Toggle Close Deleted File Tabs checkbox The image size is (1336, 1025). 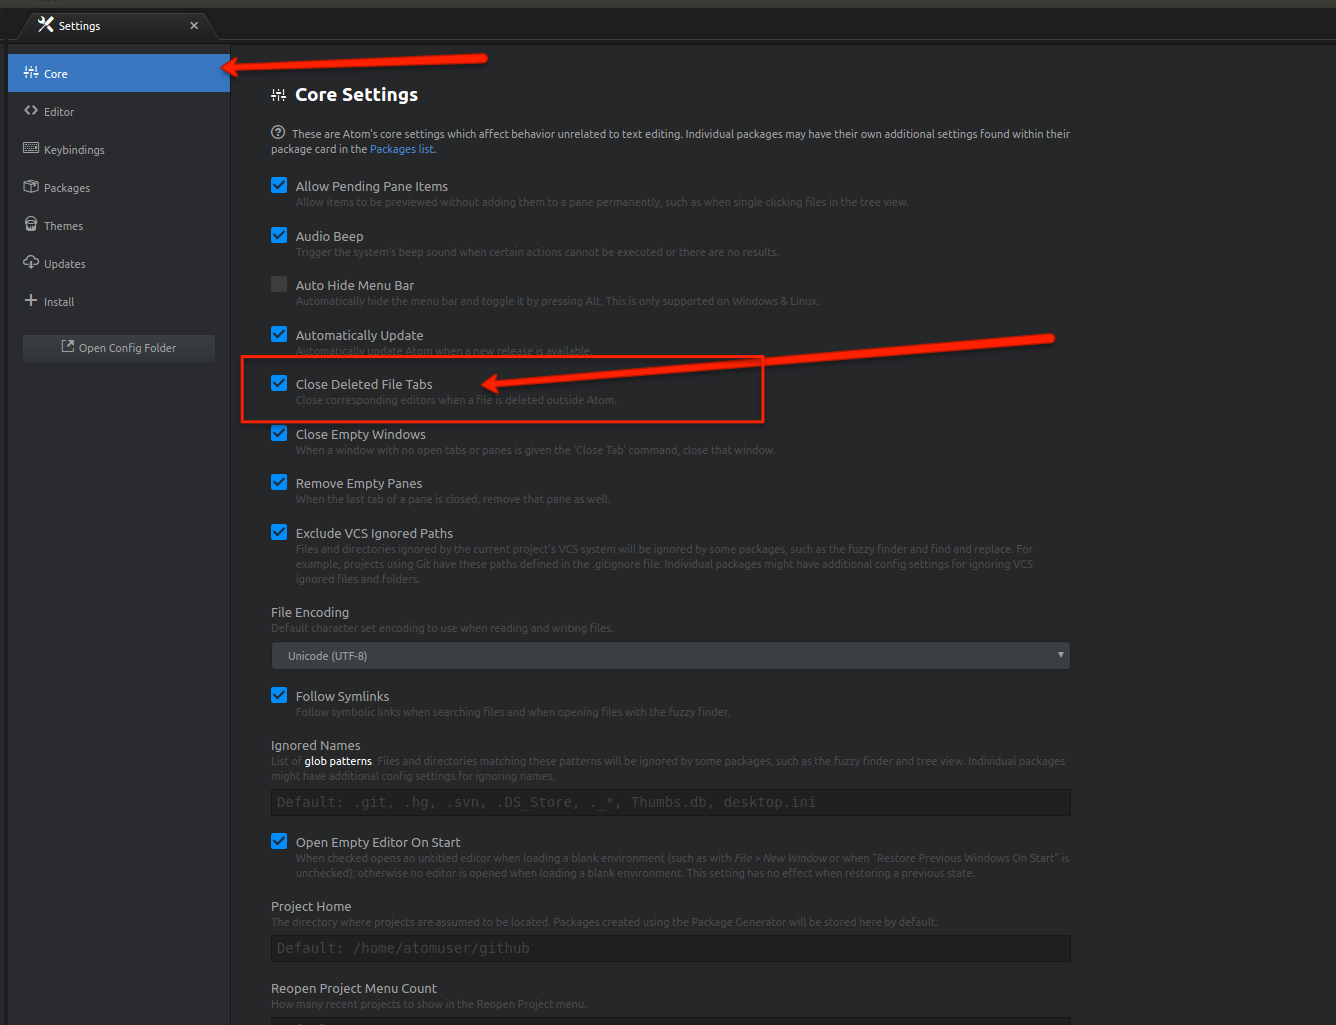pyautogui.click(x=279, y=383)
